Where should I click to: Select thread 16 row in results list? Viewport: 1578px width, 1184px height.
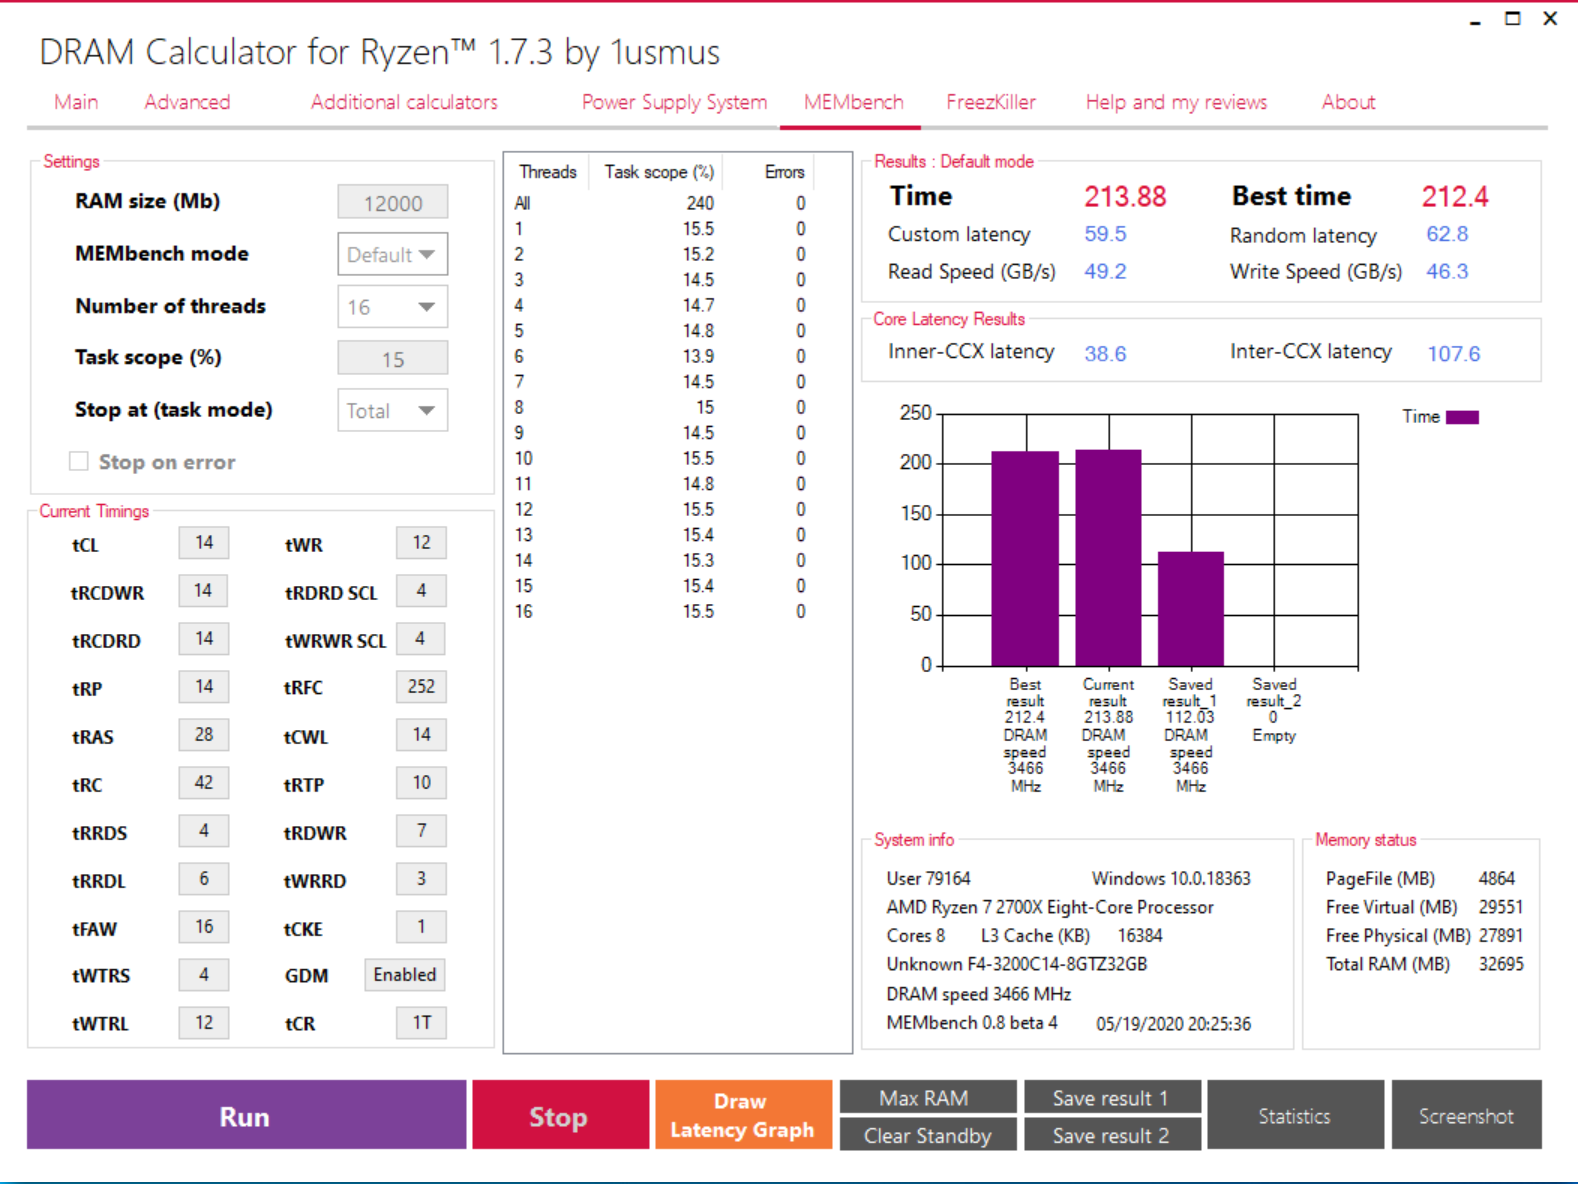[x=660, y=611]
